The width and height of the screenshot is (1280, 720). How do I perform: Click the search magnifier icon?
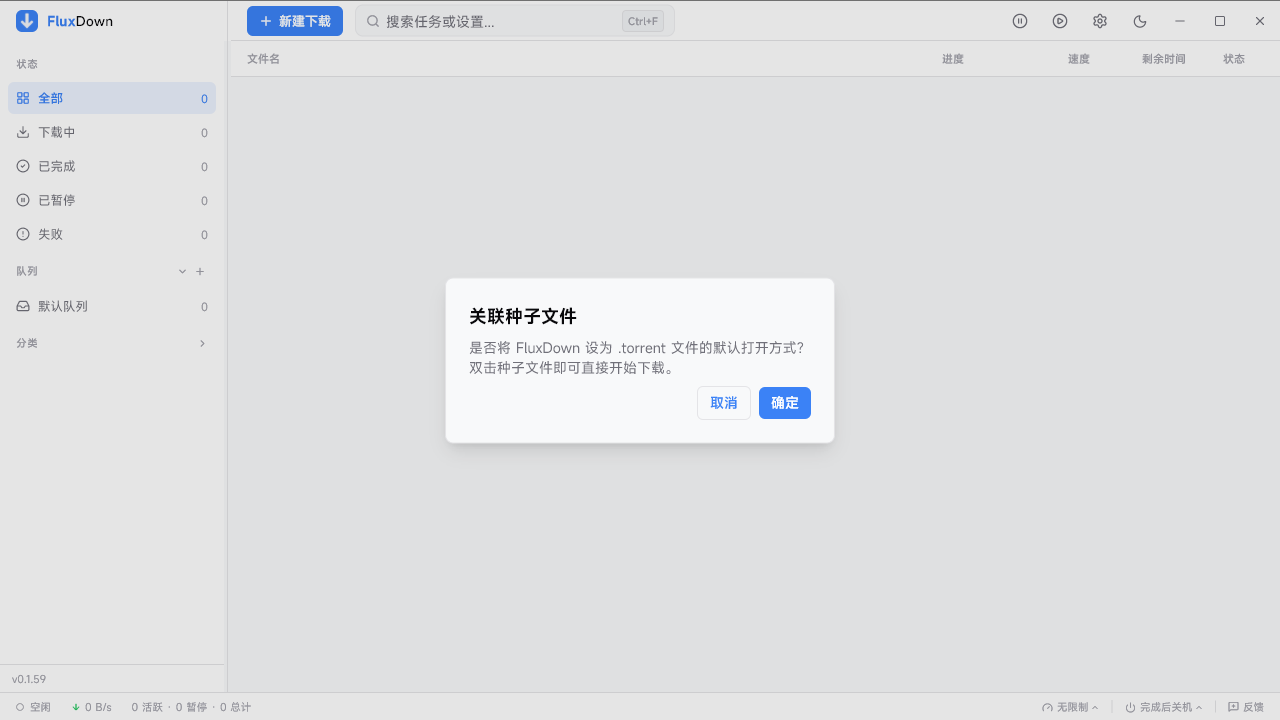click(x=373, y=21)
